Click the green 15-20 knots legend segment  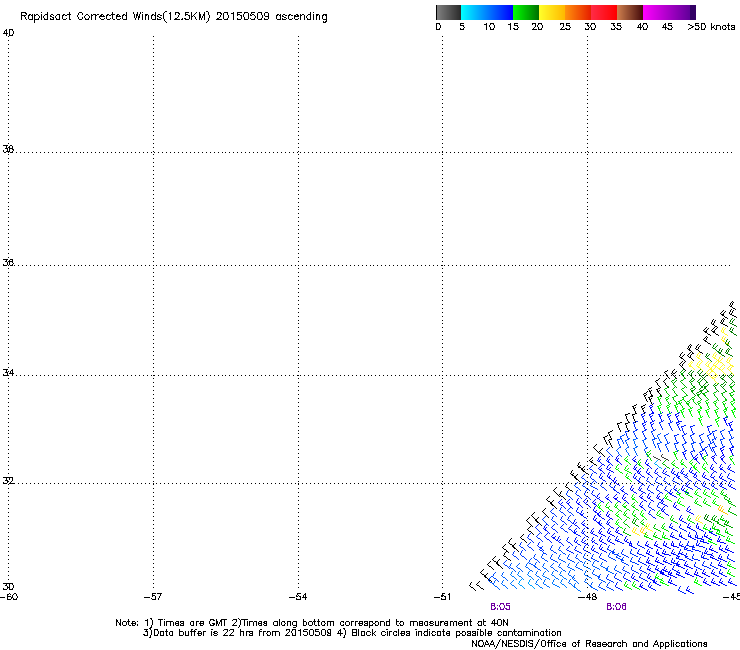pyautogui.click(x=526, y=12)
